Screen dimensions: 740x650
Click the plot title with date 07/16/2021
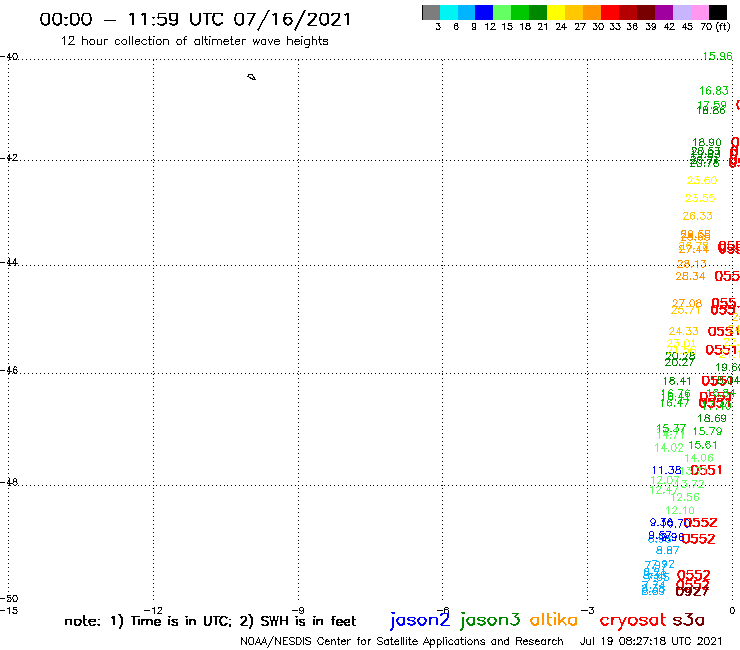tap(195, 19)
